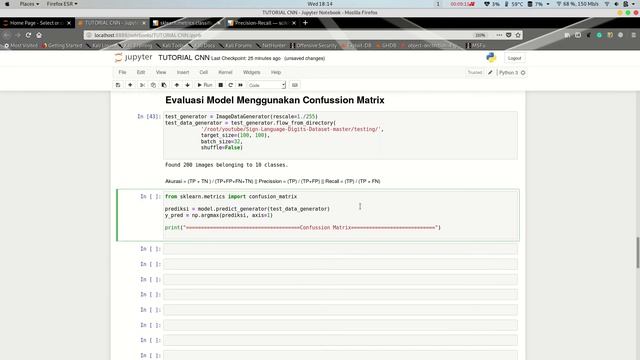
Task: Close the Home Page browser tab
Action: [69, 23]
